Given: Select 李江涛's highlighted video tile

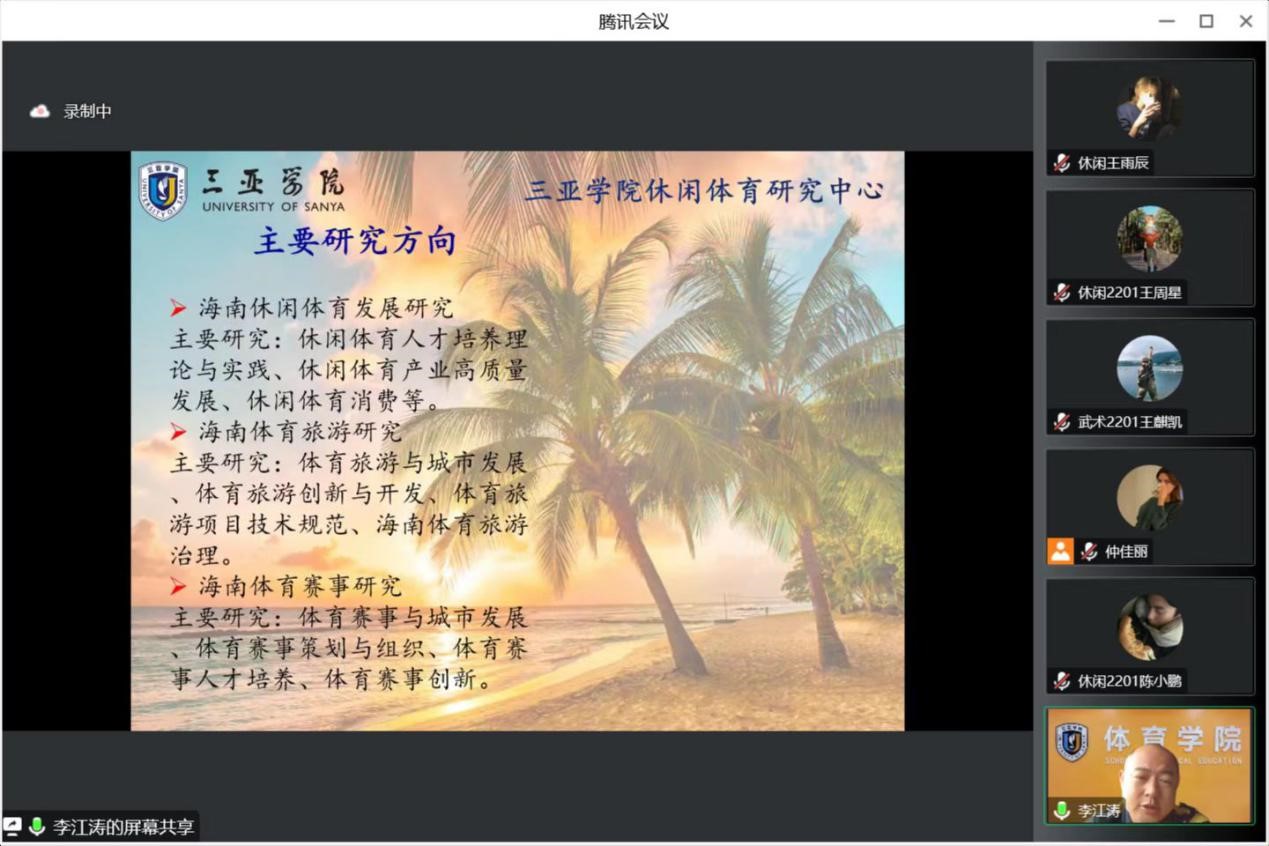Looking at the screenshot, I should coord(1149,765).
